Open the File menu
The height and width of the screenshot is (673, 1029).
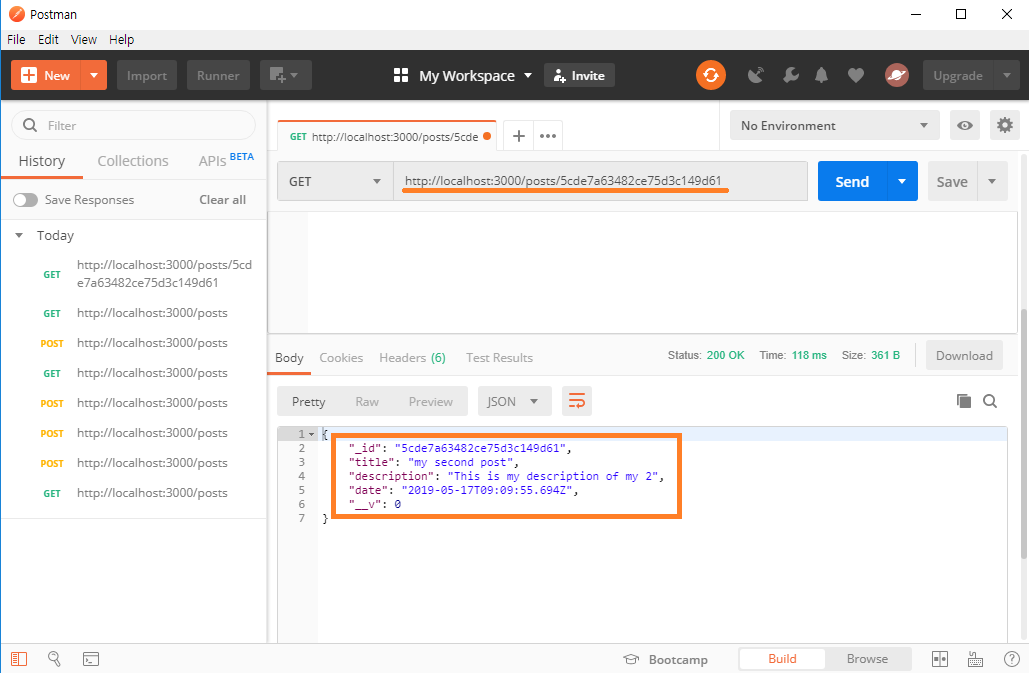click(16, 39)
